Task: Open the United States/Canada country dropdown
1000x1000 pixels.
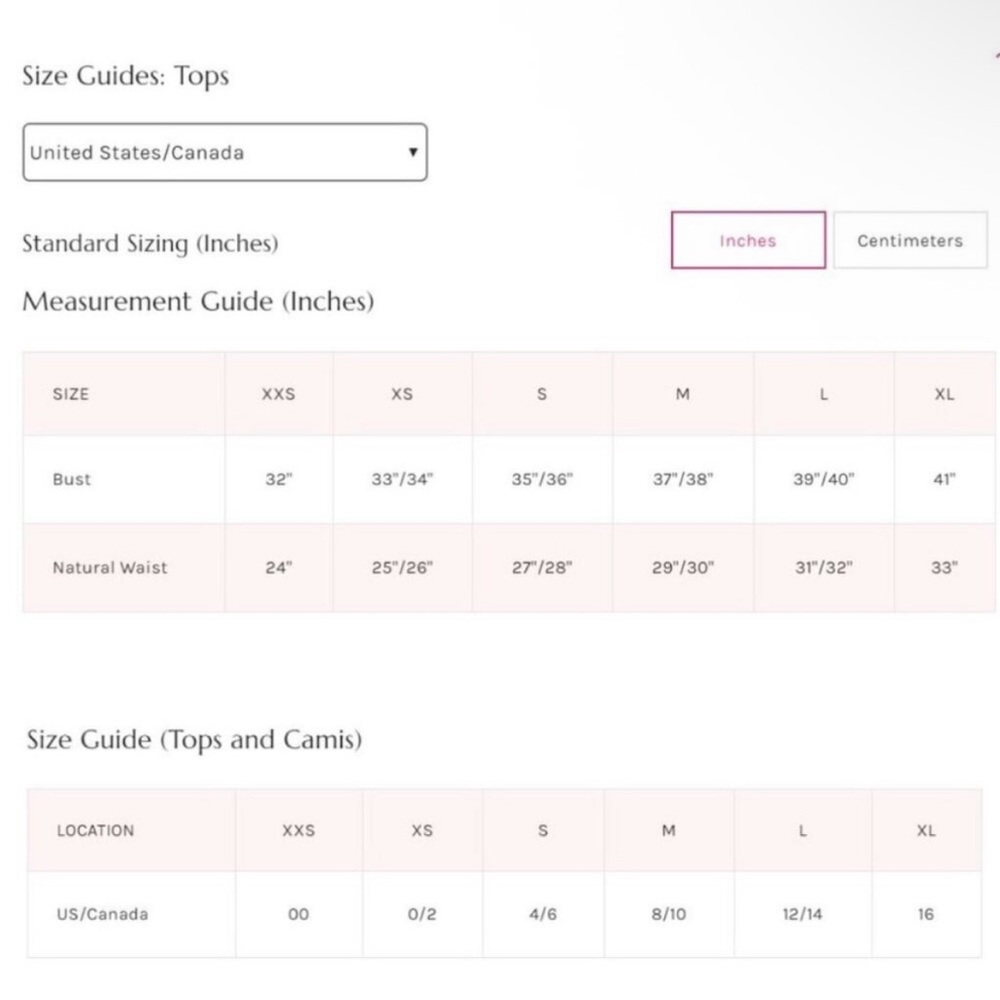Action: click(225, 152)
